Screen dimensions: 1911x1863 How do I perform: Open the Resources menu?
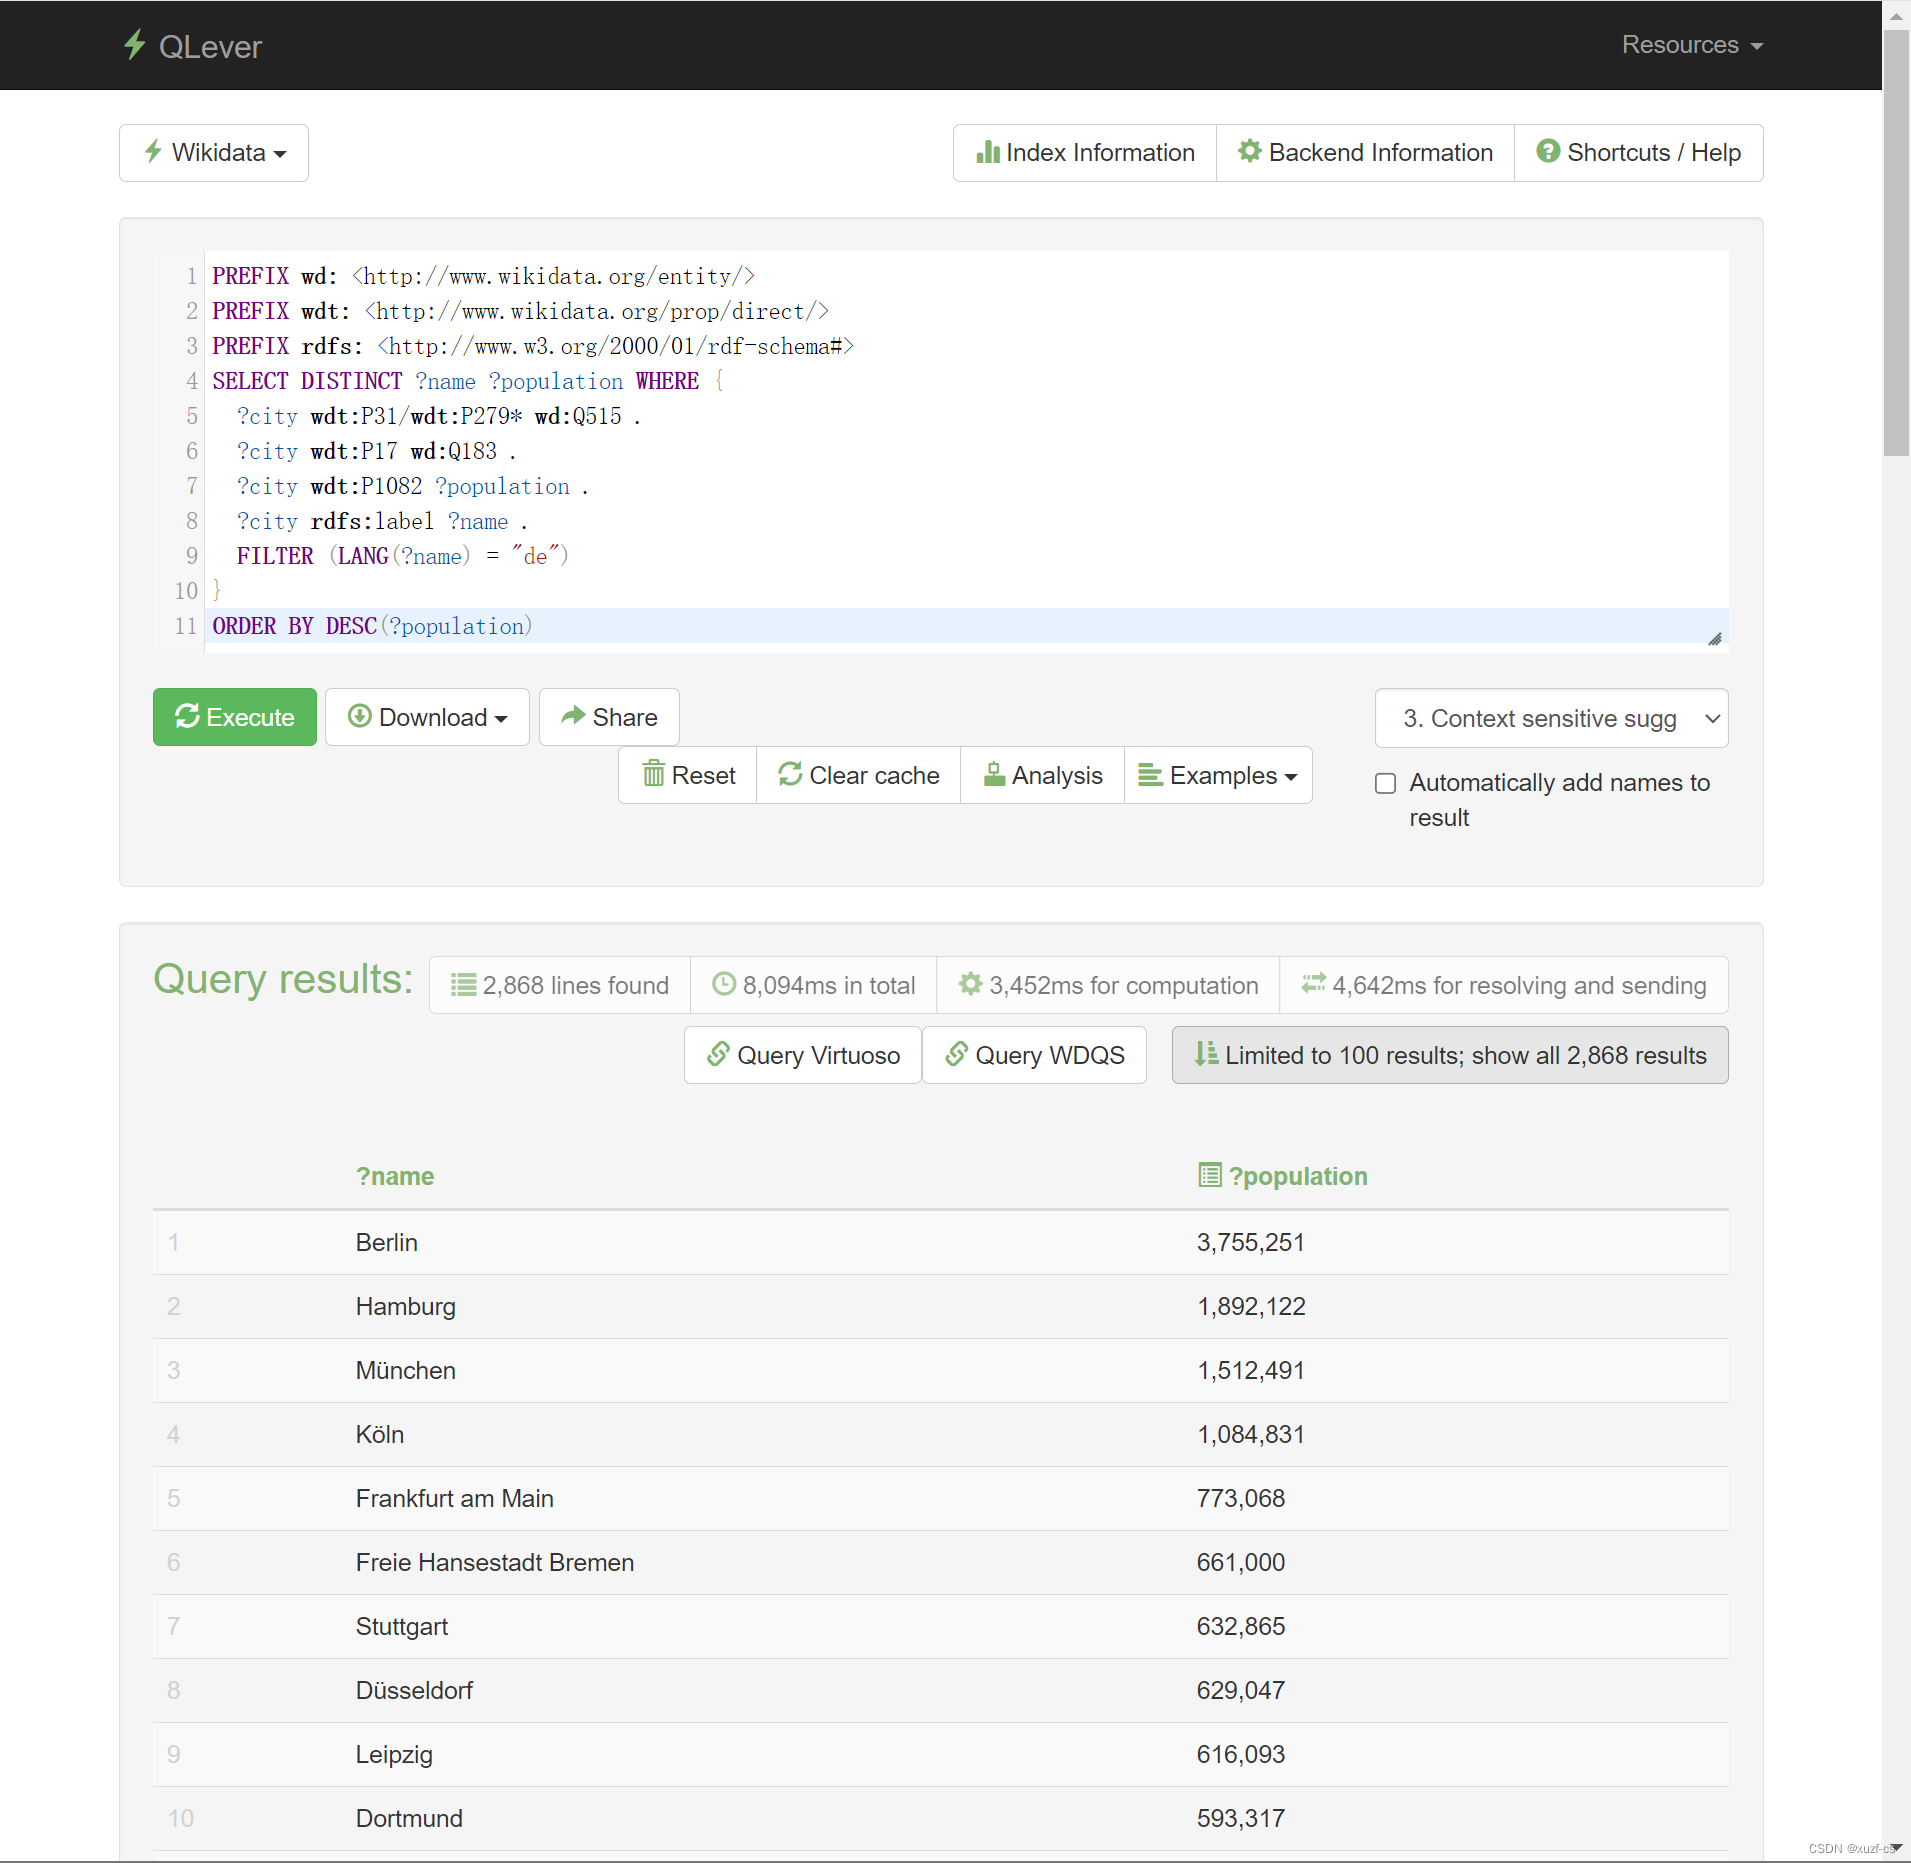(1691, 45)
